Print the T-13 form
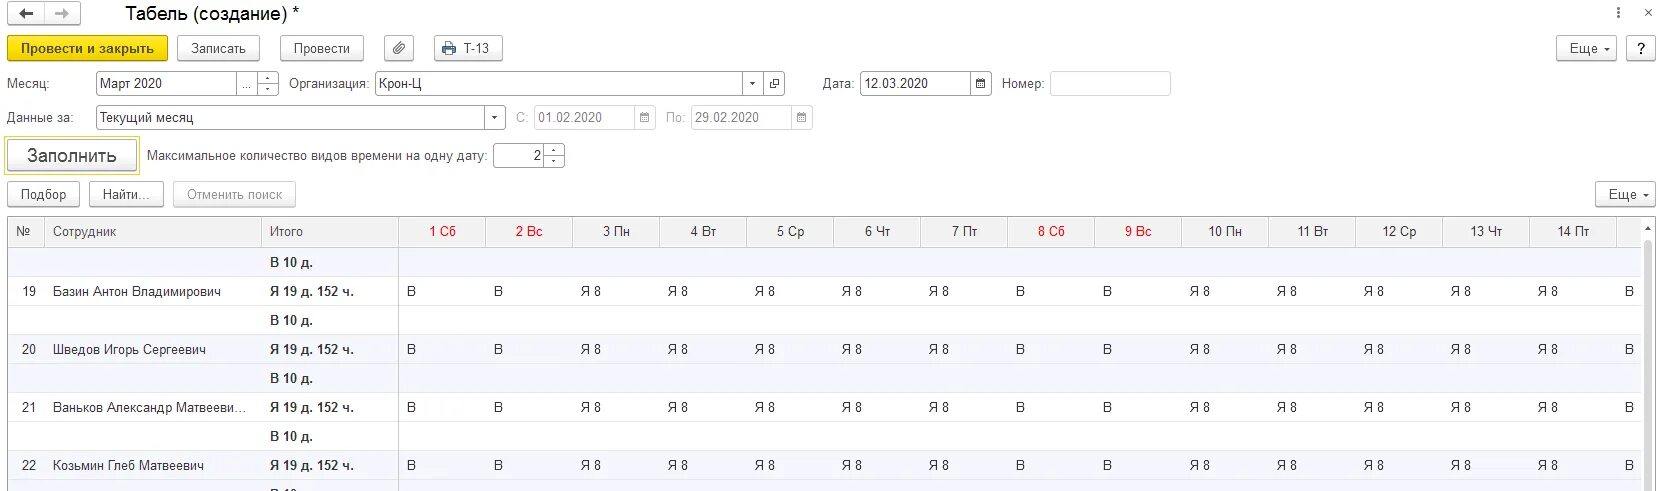This screenshot has height=491, width=1665. pyautogui.click(x=468, y=48)
